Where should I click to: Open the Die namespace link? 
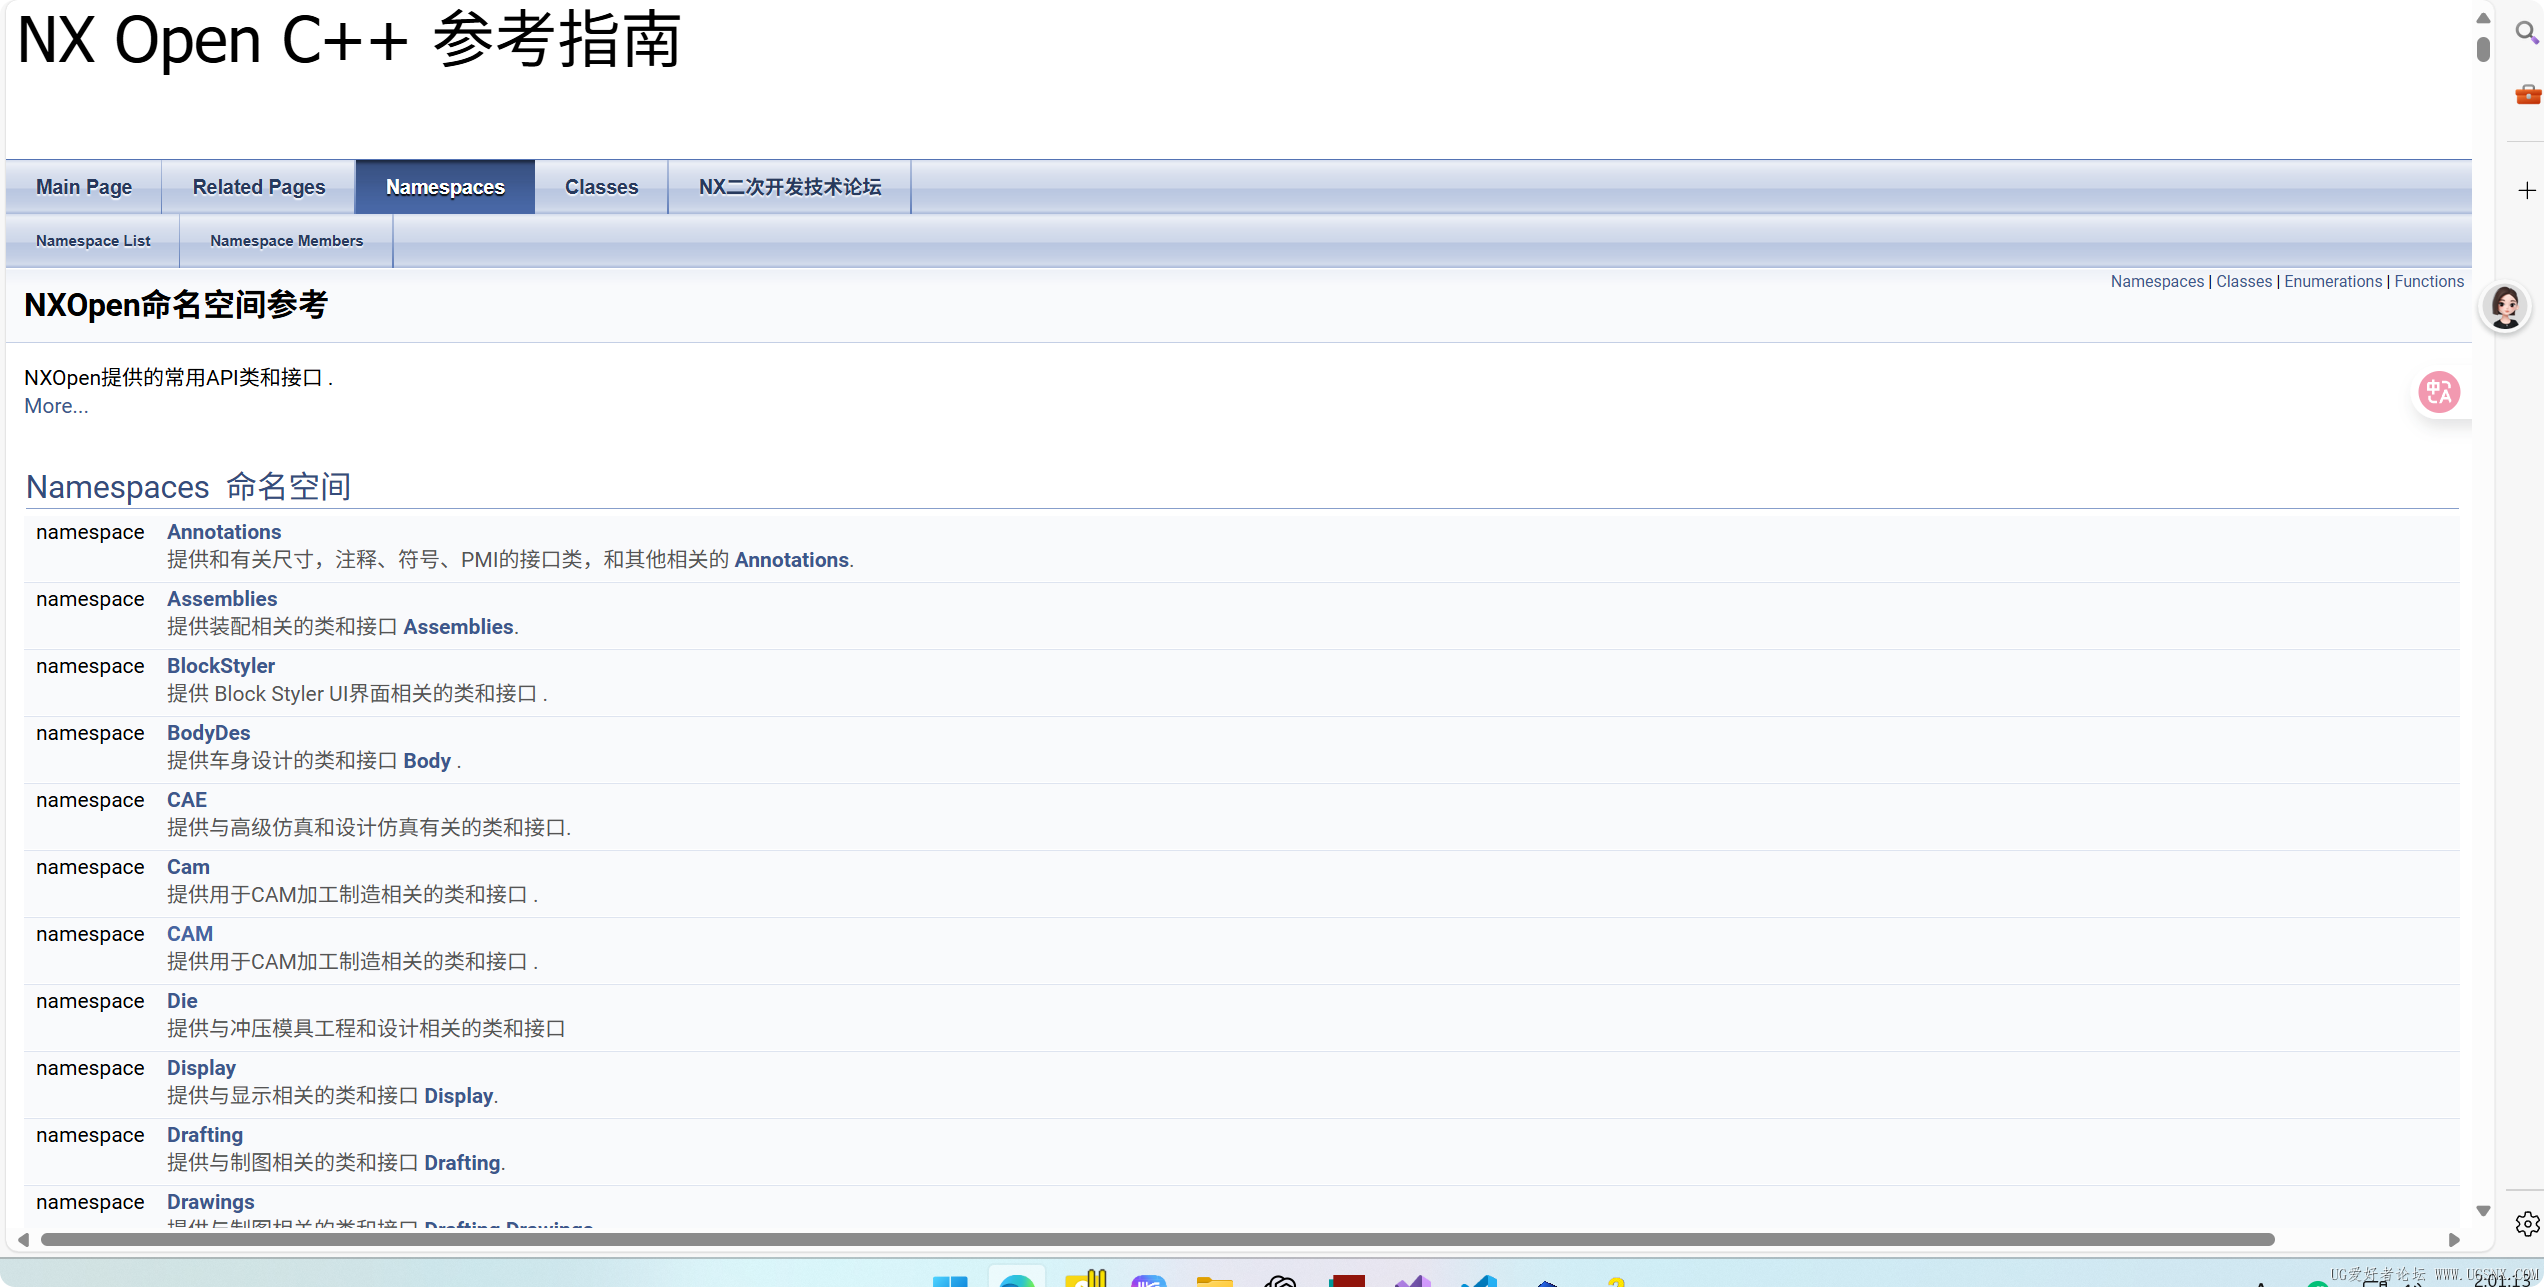pyautogui.click(x=182, y=1001)
